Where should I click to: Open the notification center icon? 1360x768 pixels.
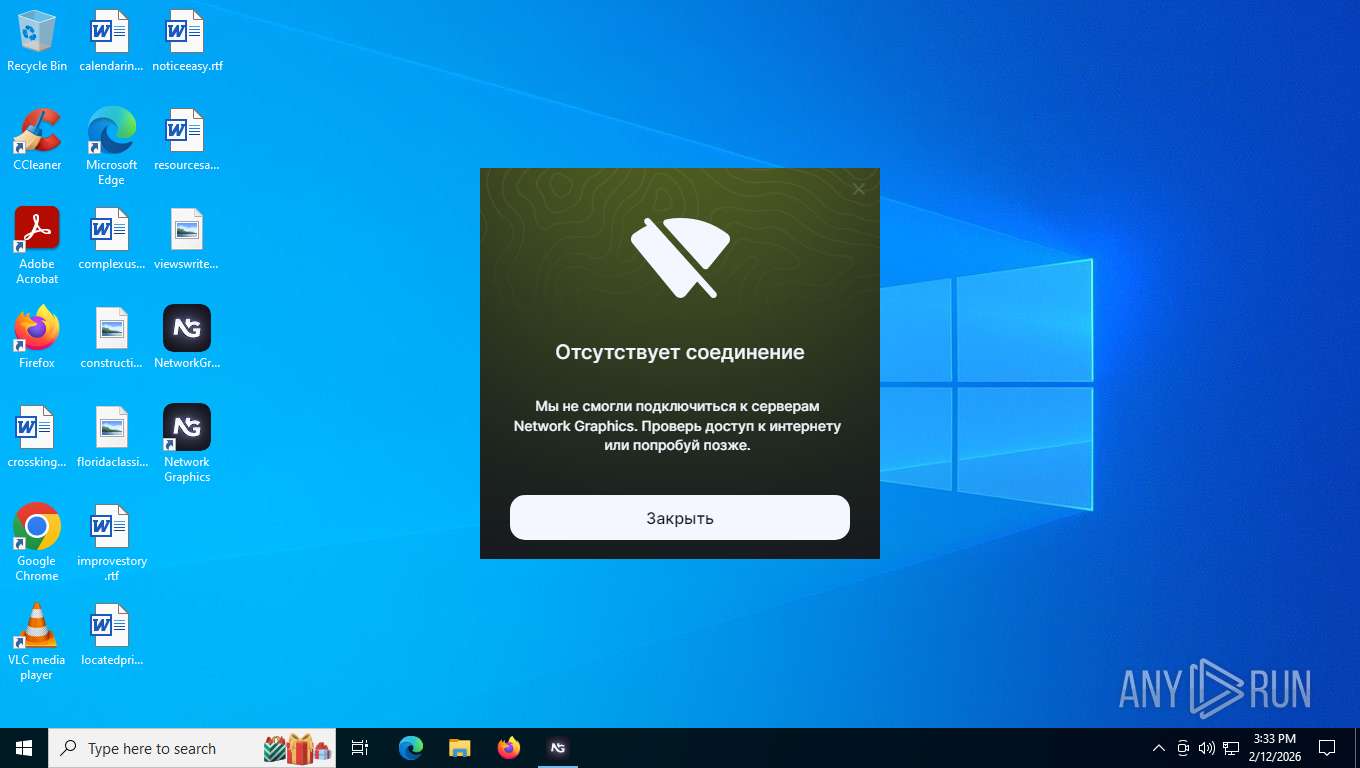(1327, 748)
